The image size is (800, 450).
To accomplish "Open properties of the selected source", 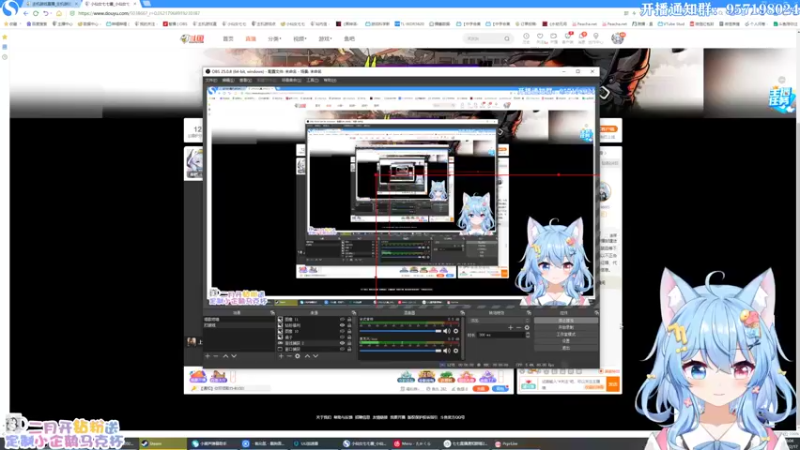I will tap(297, 356).
